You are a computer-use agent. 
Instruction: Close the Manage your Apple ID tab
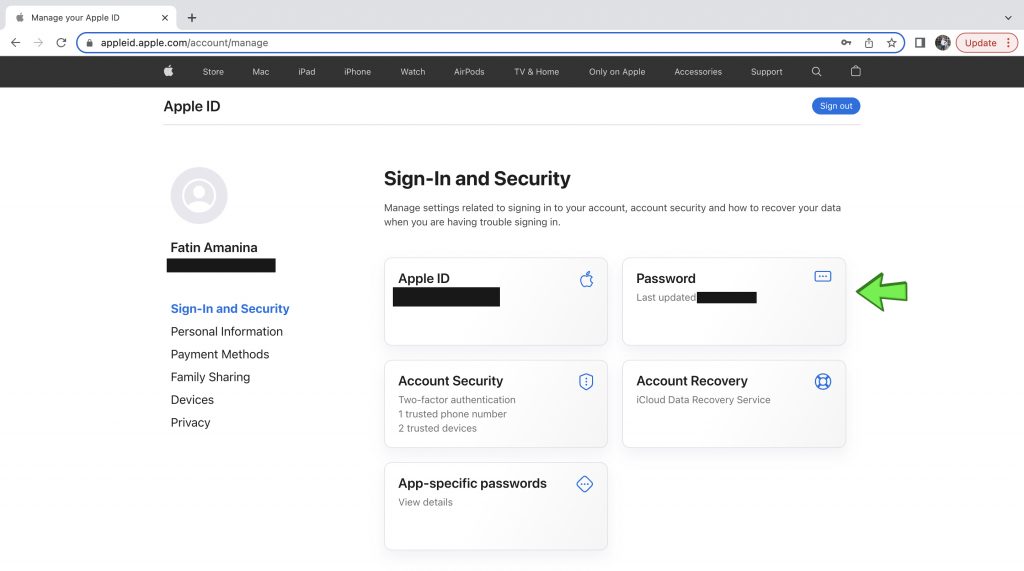point(165,18)
